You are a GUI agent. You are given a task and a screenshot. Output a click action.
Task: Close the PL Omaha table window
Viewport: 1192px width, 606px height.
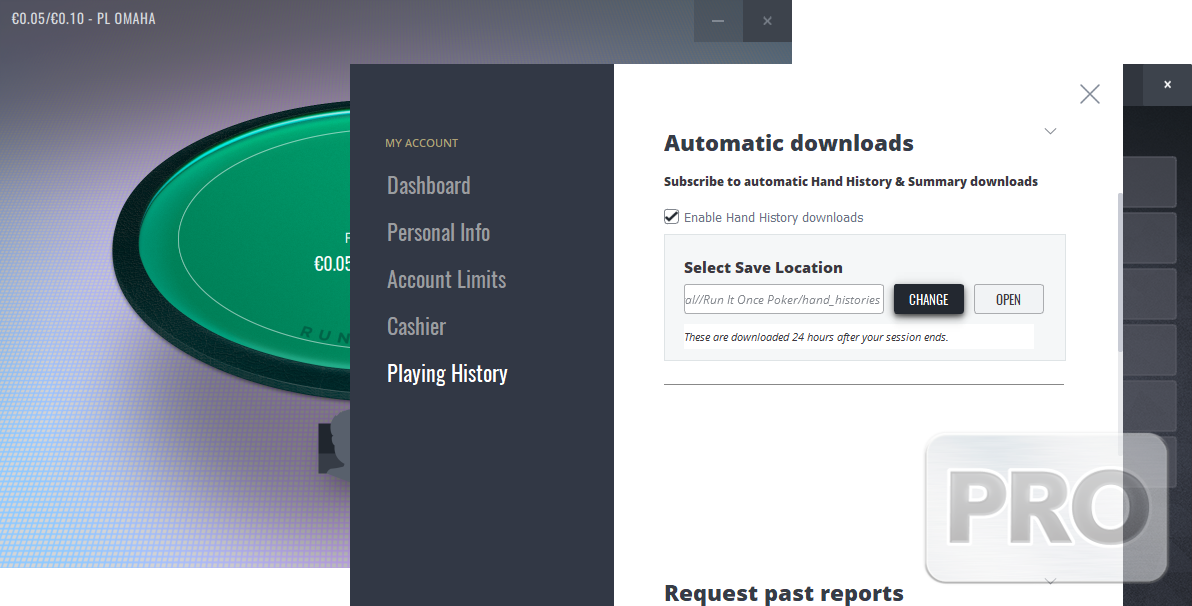pos(767,21)
